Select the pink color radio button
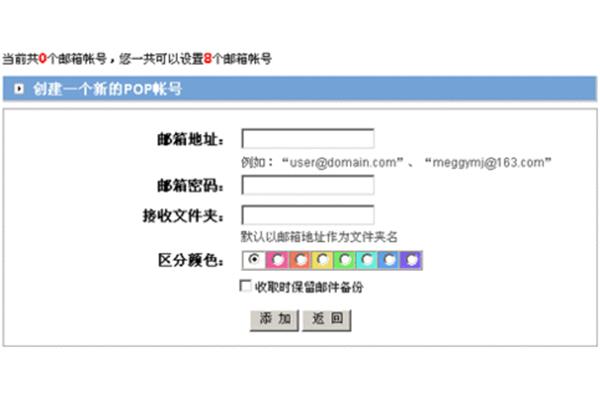600x400 pixels. (278, 260)
